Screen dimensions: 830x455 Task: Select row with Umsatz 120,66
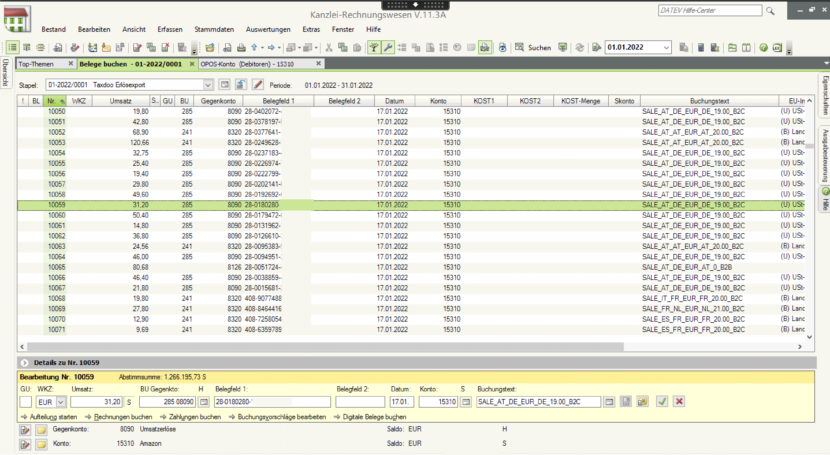click(x=411, y=143)
